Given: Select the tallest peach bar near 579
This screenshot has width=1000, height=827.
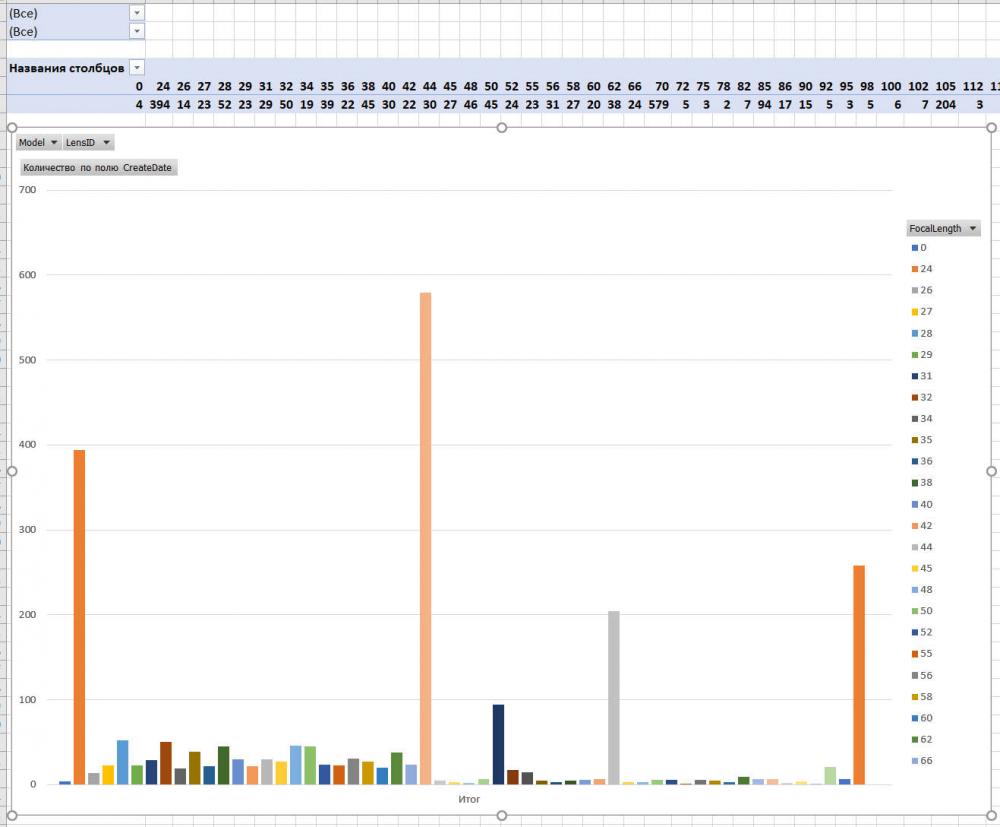Looking at the screenshot, I should point(425,539).
